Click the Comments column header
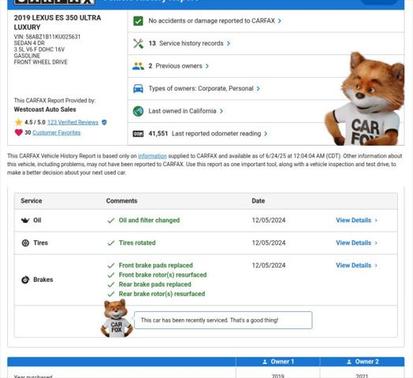 [x=122, y=201]
